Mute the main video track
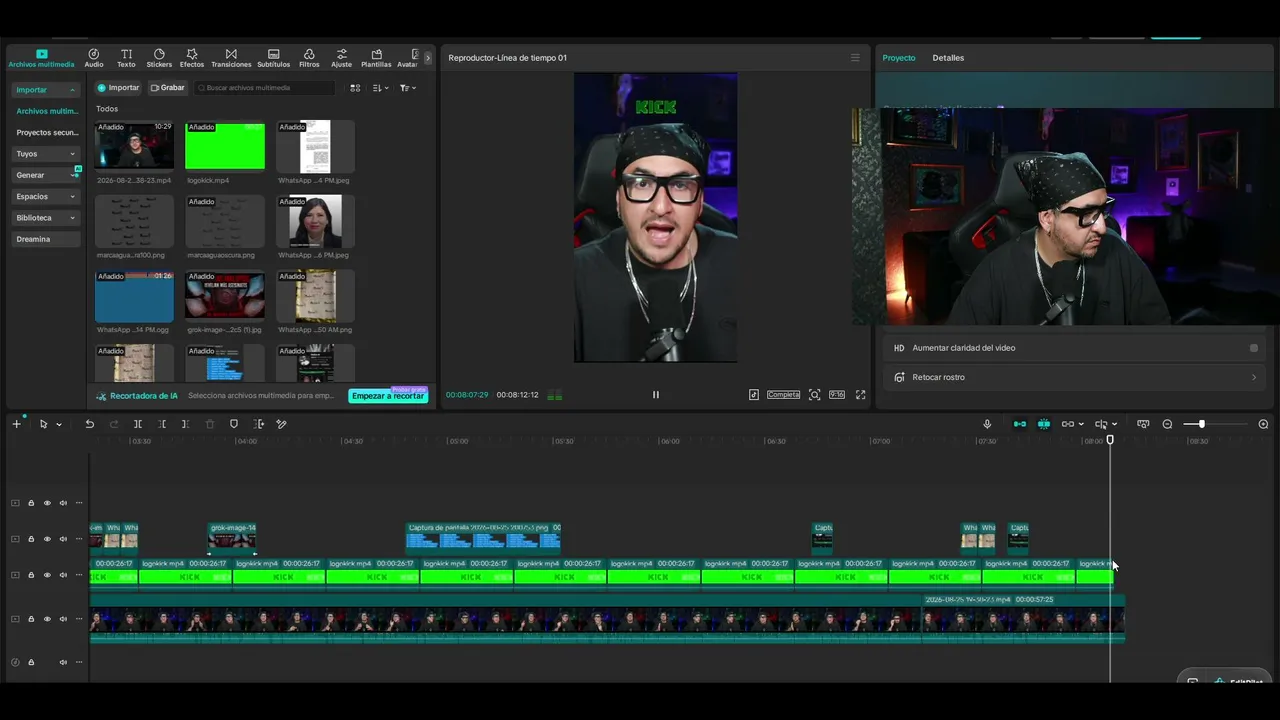The image size is (1280, 720). 63,619
